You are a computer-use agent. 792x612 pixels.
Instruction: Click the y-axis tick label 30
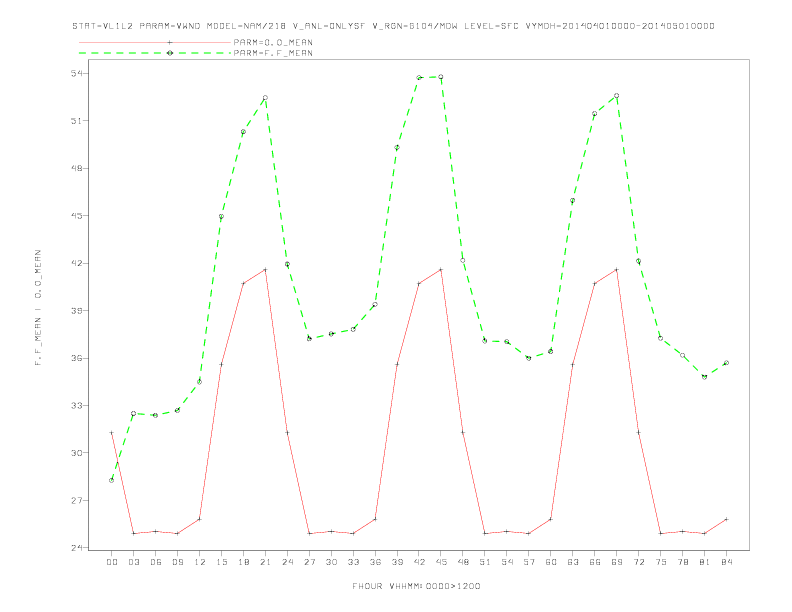pyautogui.click(x=76, y=453)
